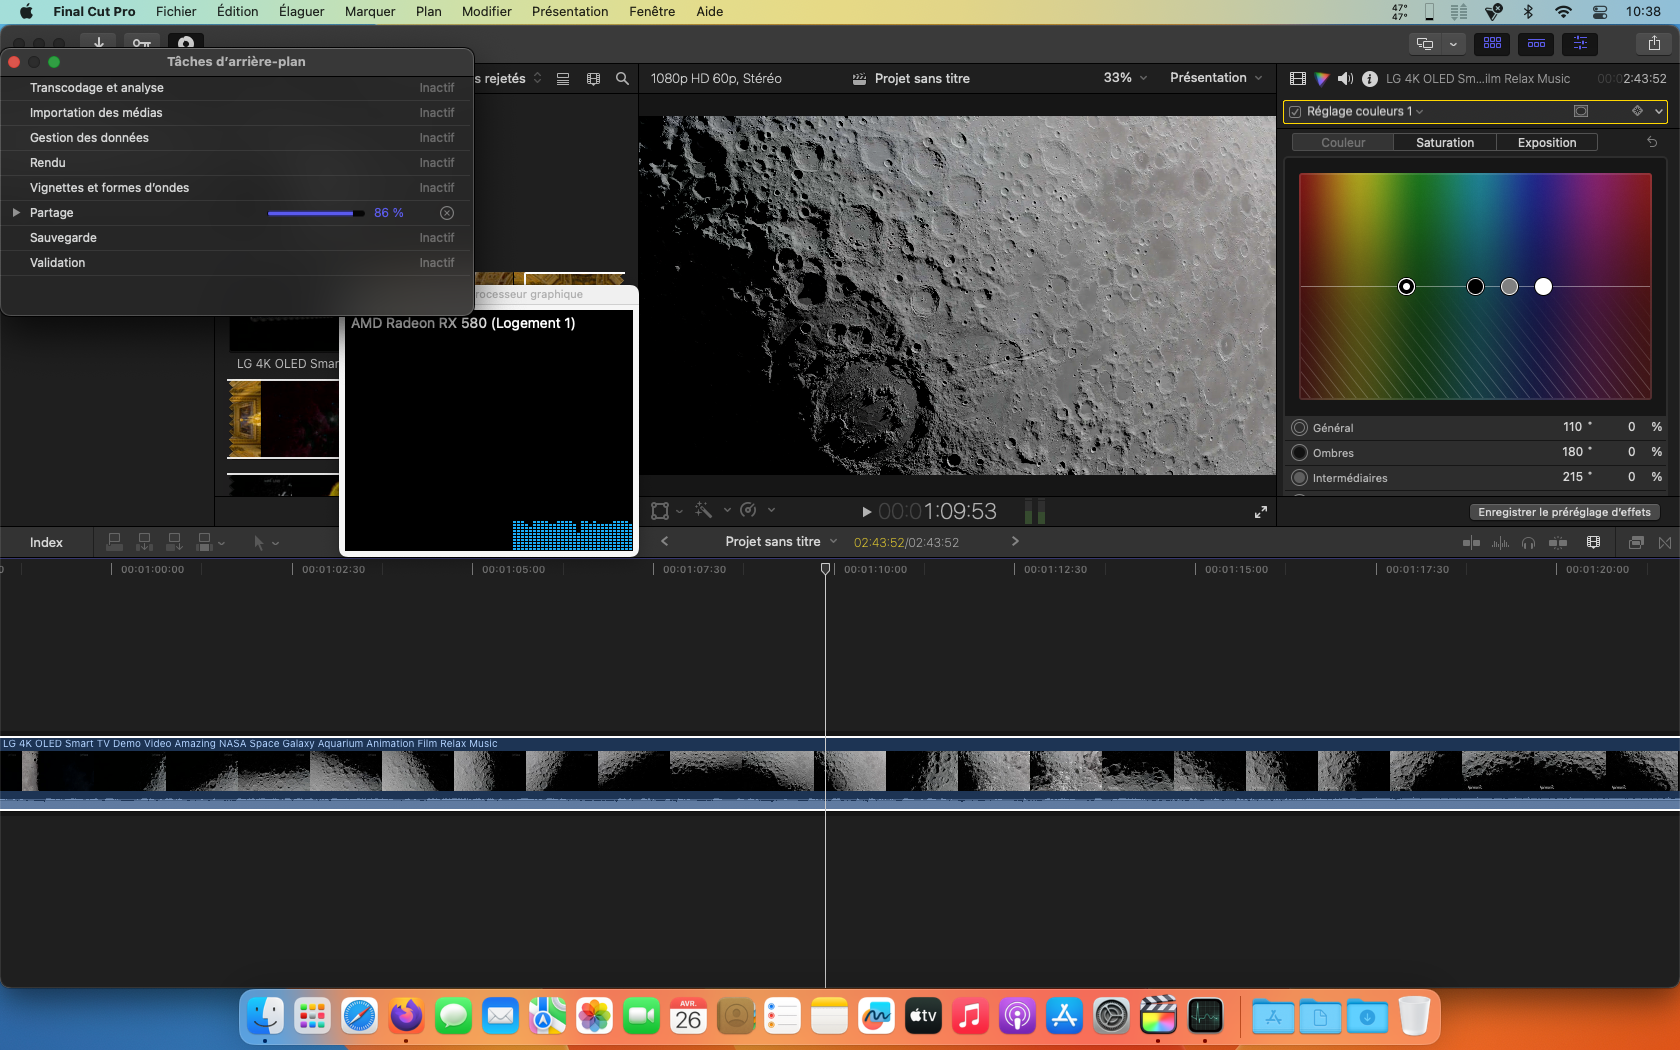
Task: Reset the color board with undo arrow
Action: (x=1652, y=143)
